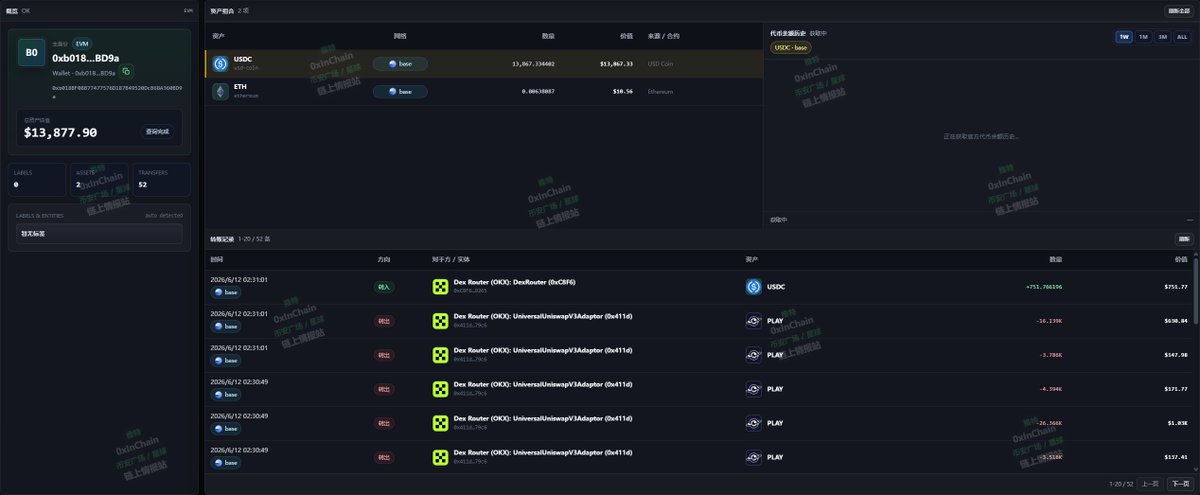
Task: Click the 转出 badge in the $147.98 transfer row
Action: click(x=384, y=355)
